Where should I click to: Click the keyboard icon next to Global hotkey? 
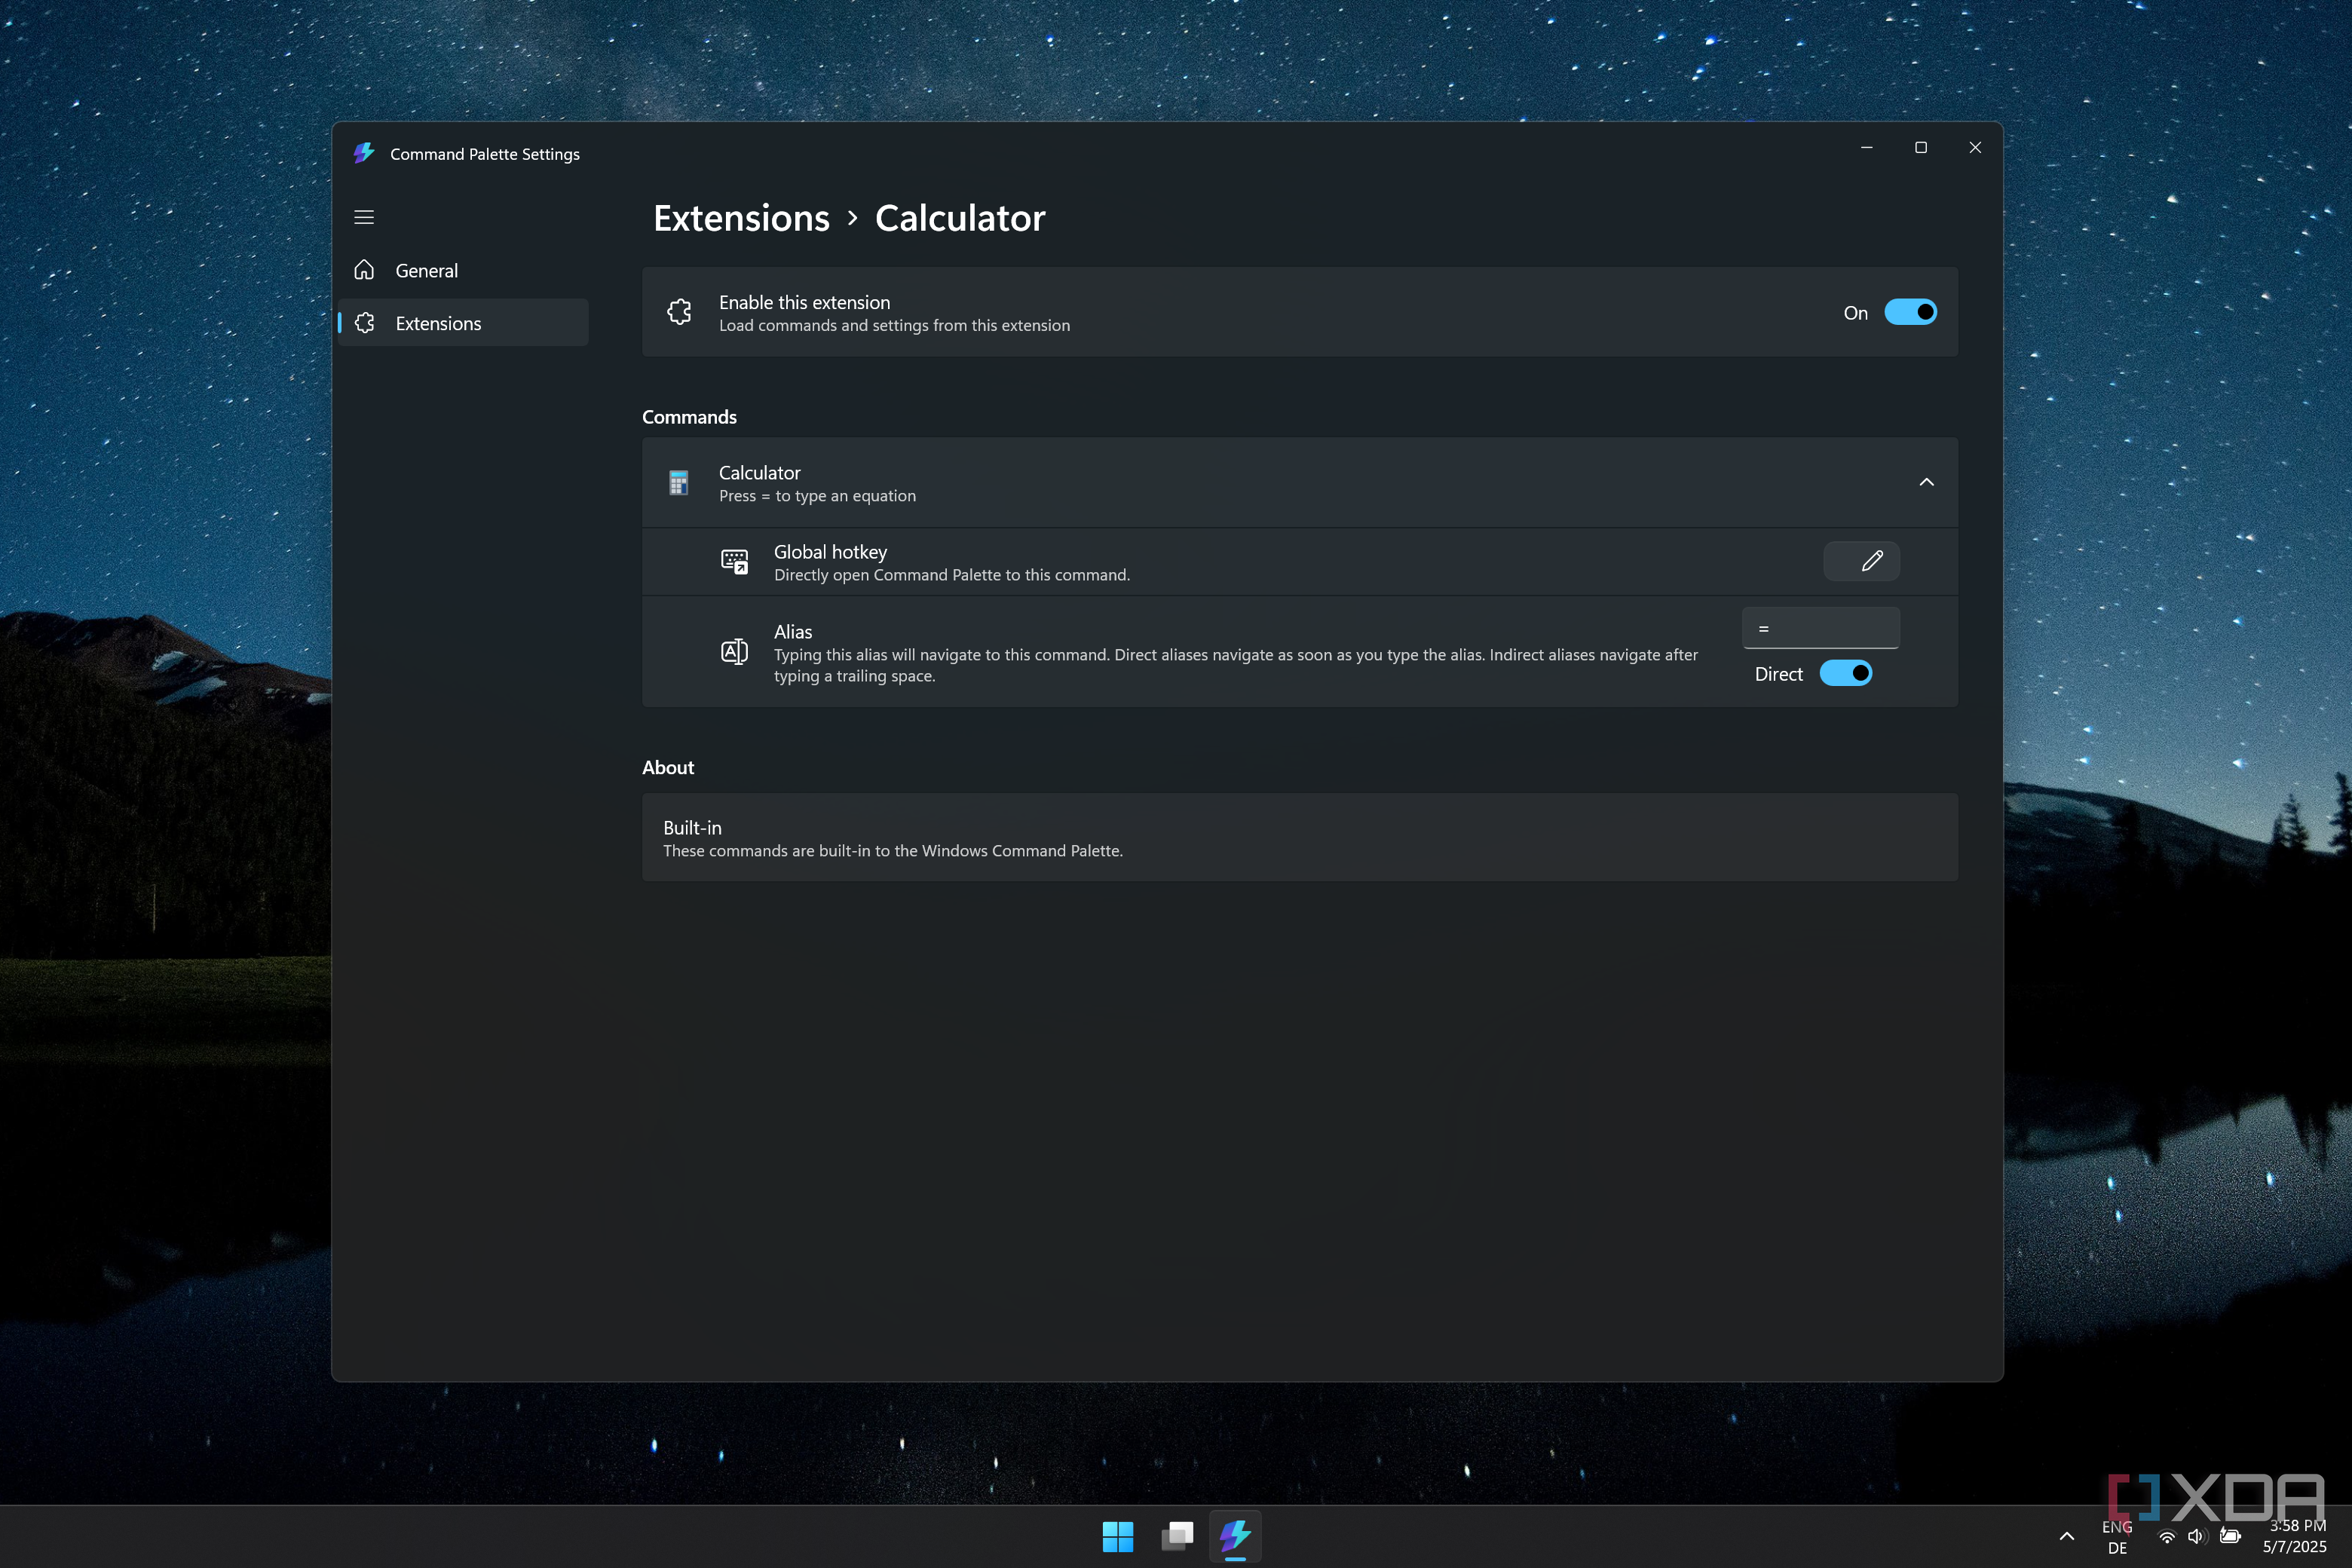[x=735, y=561]
